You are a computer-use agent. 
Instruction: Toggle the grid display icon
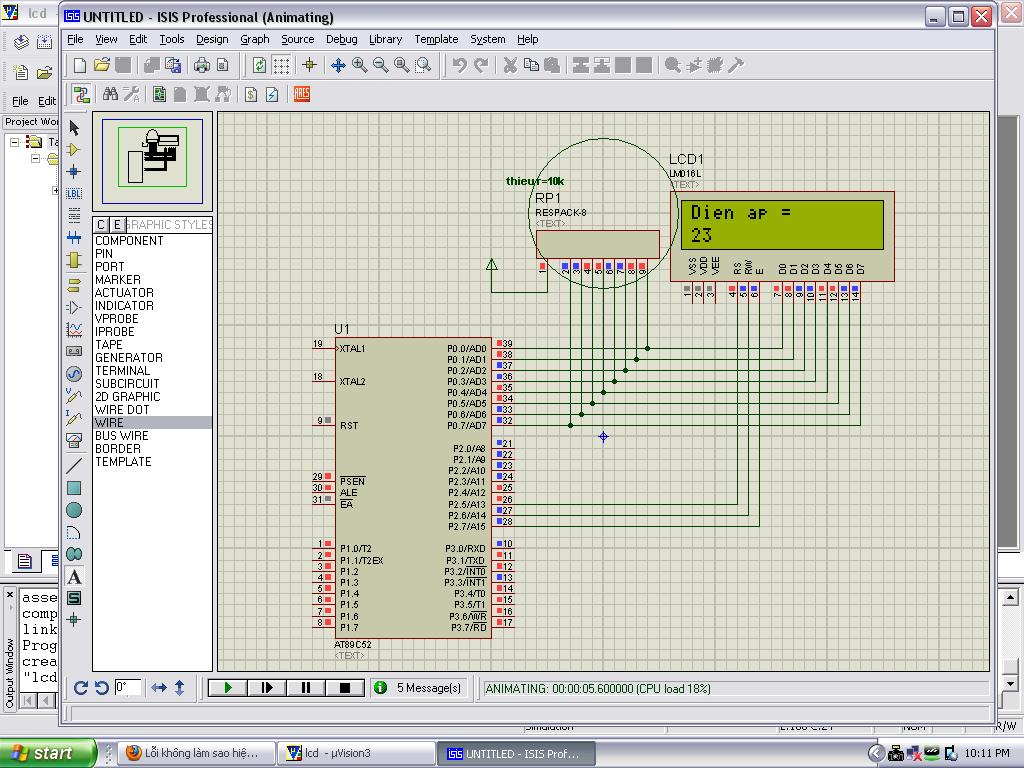[x=282, y=65]
